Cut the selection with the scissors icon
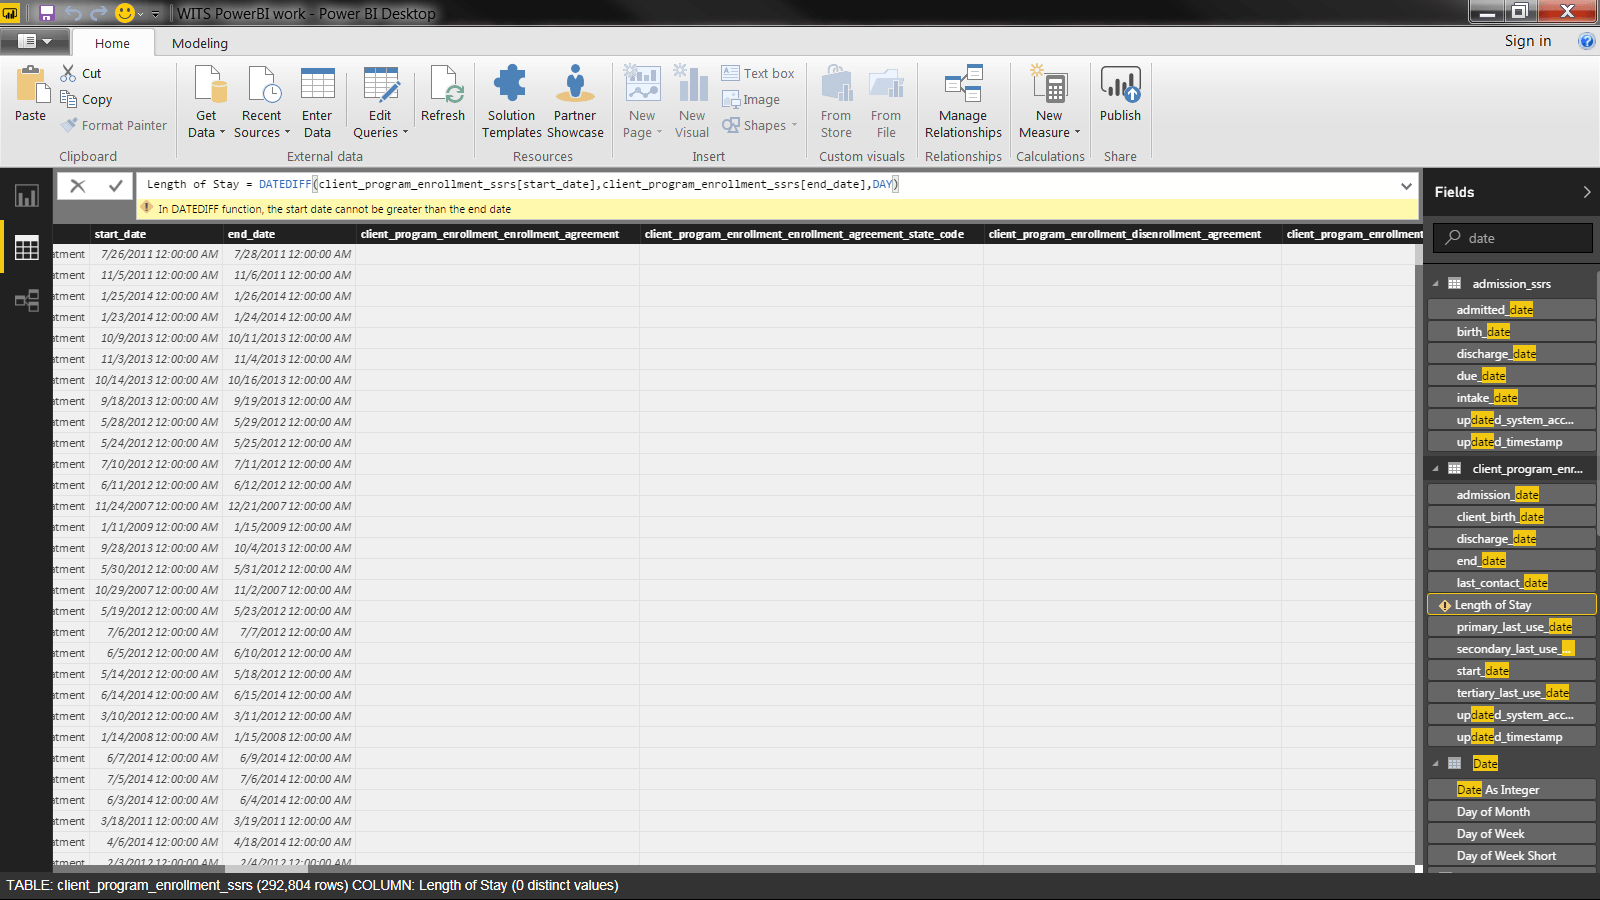 [68, 73]
